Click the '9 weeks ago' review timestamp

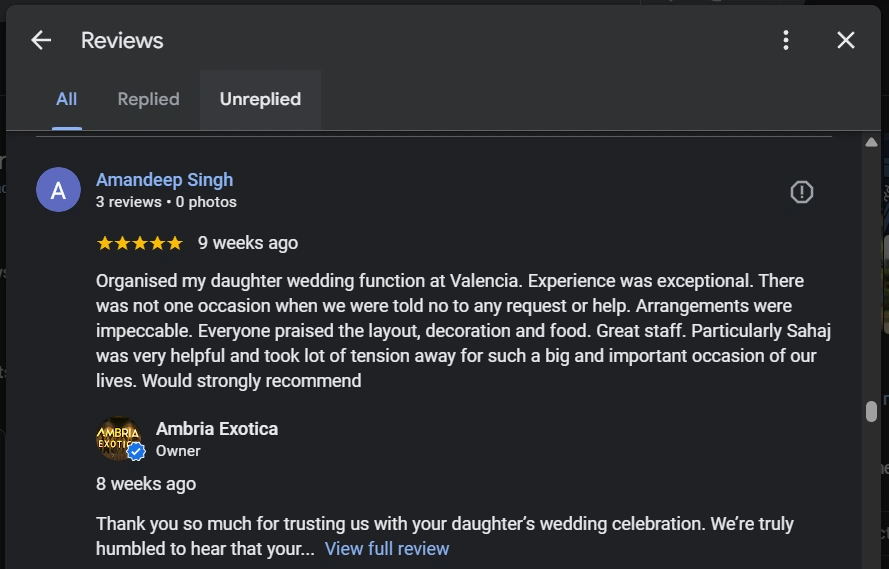pos(248,243)
